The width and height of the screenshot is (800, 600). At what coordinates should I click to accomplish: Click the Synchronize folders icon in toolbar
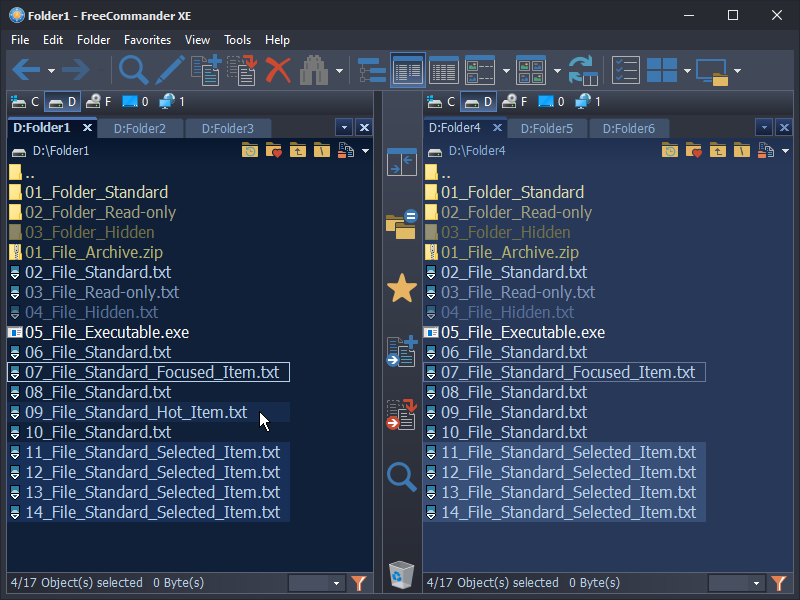tap(582, 70)
